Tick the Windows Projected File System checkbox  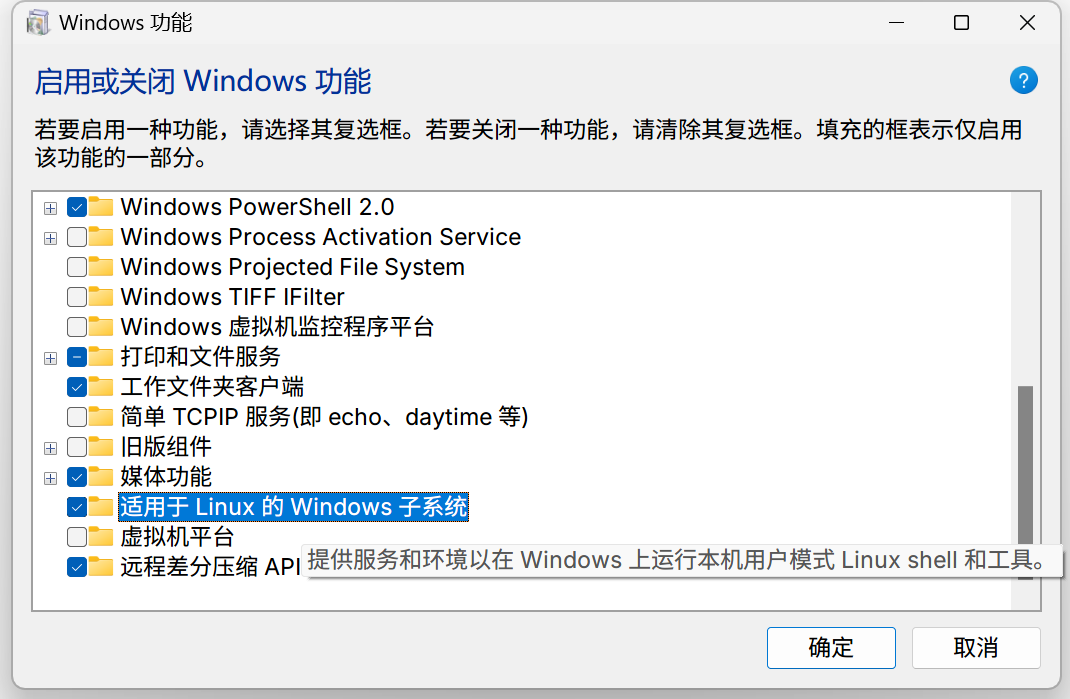[77, 268]
